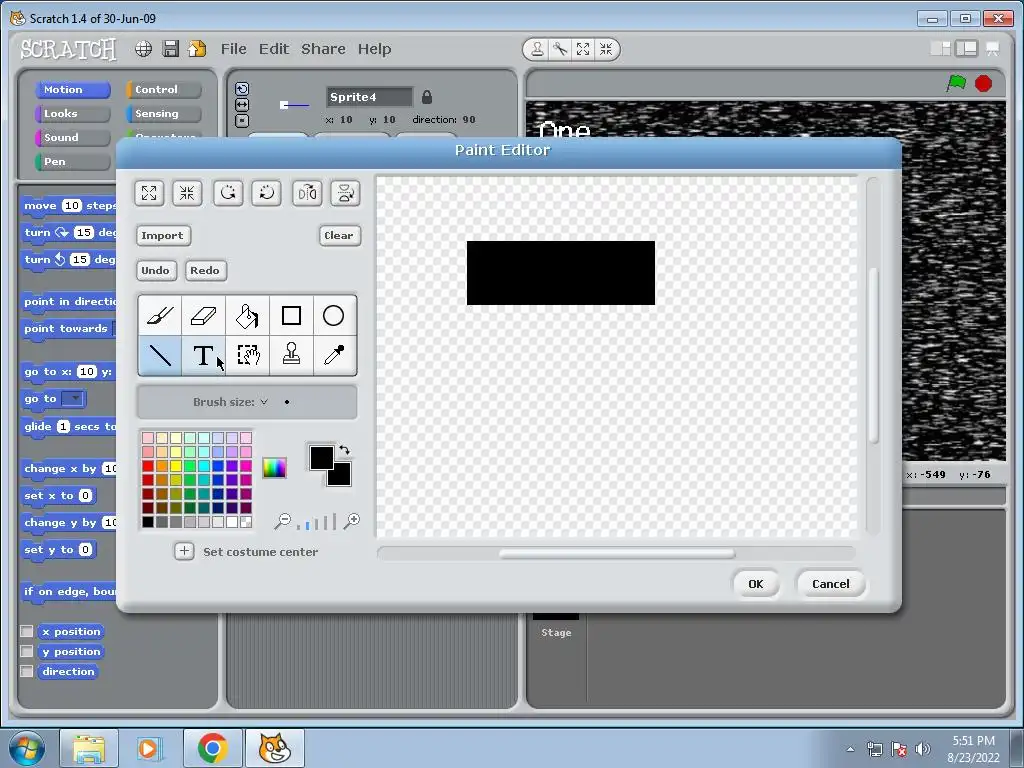Toggle the sprite drag lock icon

pos(427,97)
